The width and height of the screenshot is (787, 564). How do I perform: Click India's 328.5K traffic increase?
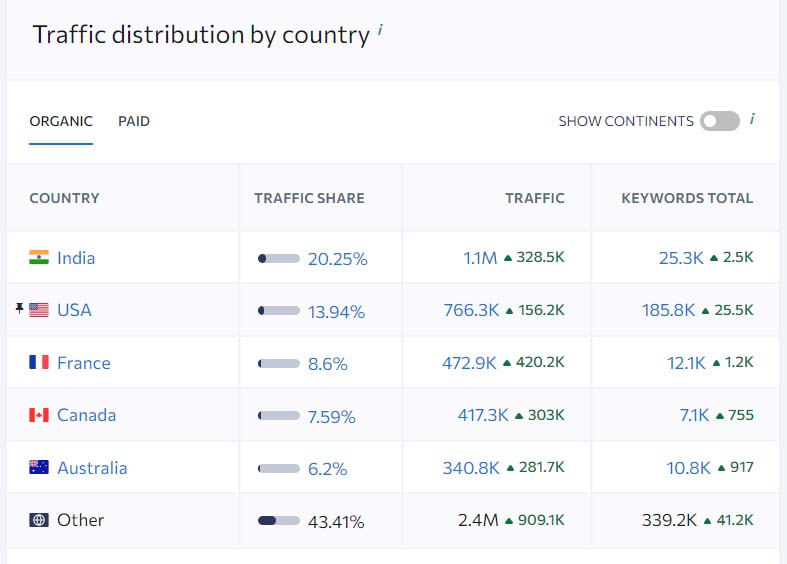[x=541, y=257]
